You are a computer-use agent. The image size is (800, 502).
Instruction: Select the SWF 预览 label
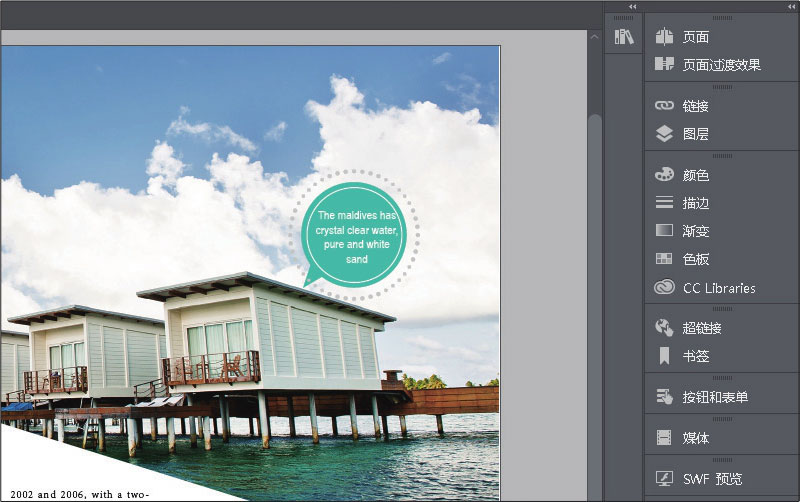pyautogui.click(x=712, y=479)
